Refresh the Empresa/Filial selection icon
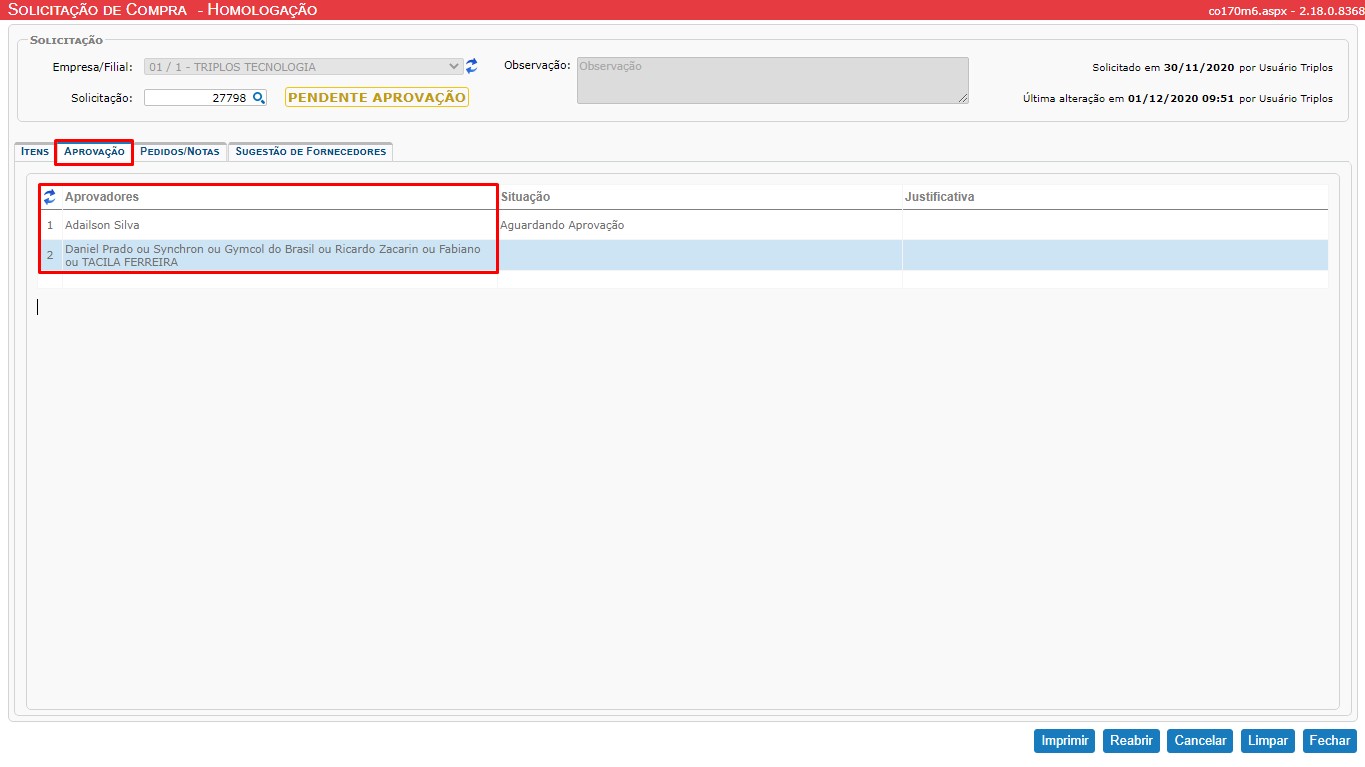Viewport: 1365px width, 767px height. coord(472,67)
